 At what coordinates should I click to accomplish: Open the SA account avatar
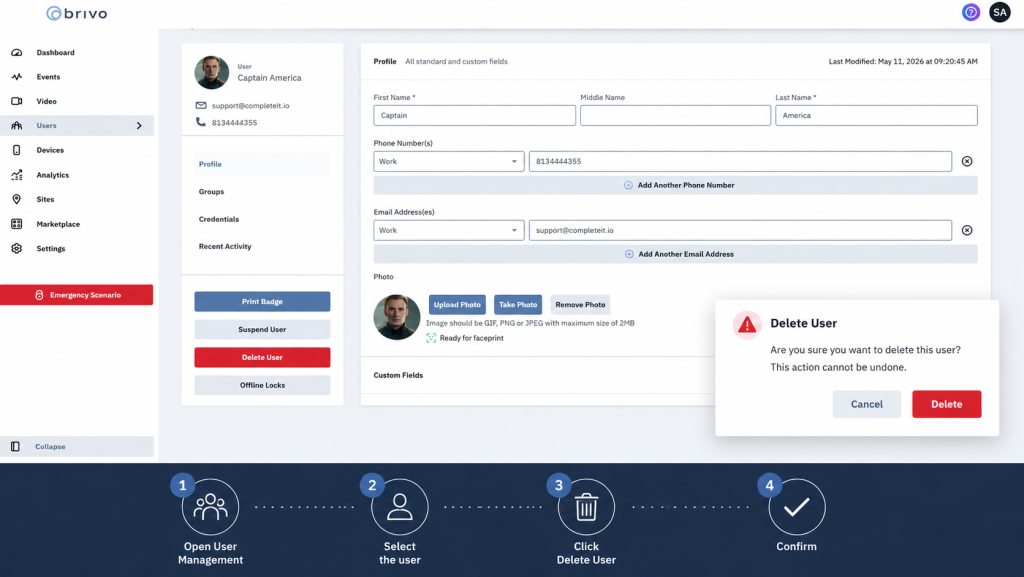coord(999,12)
